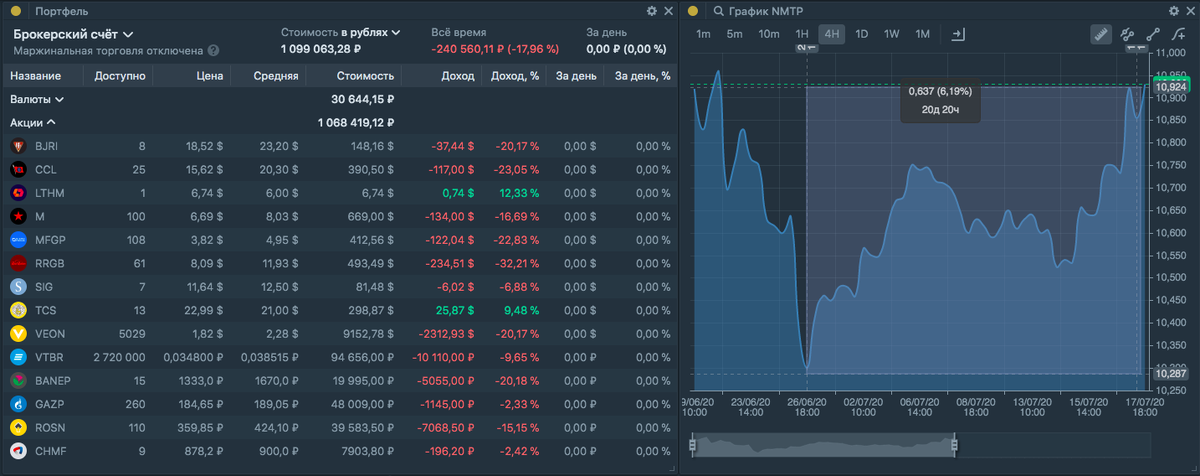Click the VTBR ticker logo
This screenshot has width=1200, height=476.
point(18,357)
